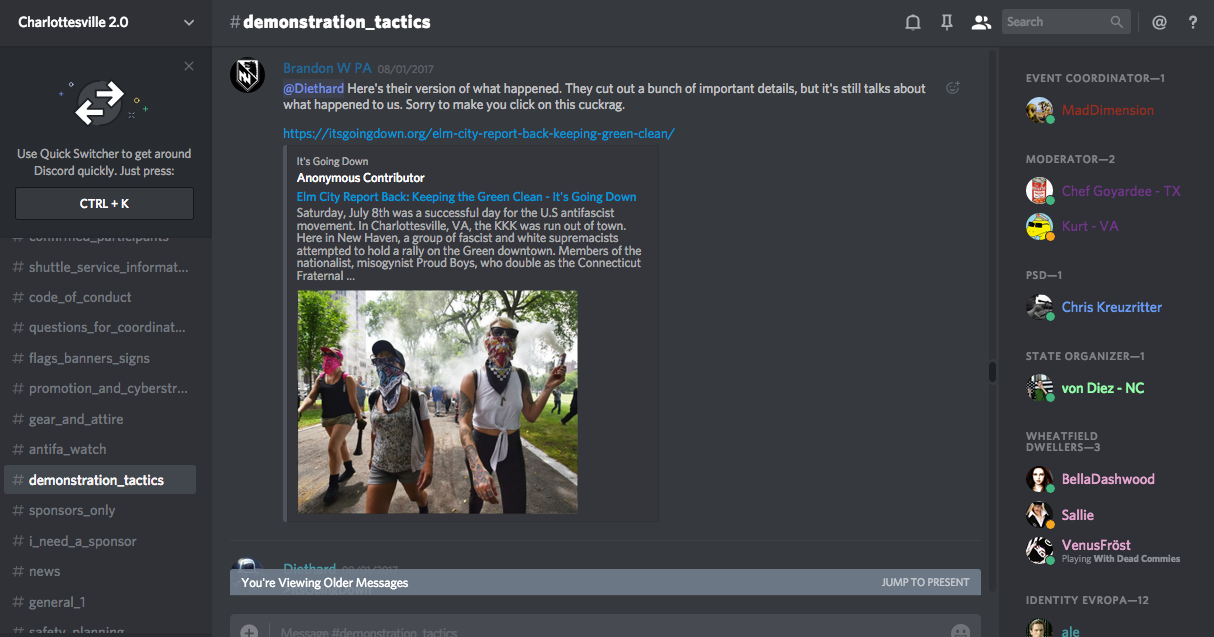Open the itsgoingdown.org article link
Image resolution: width=1214 pixels, height=637 pixels.
click(x=479, y=133)
